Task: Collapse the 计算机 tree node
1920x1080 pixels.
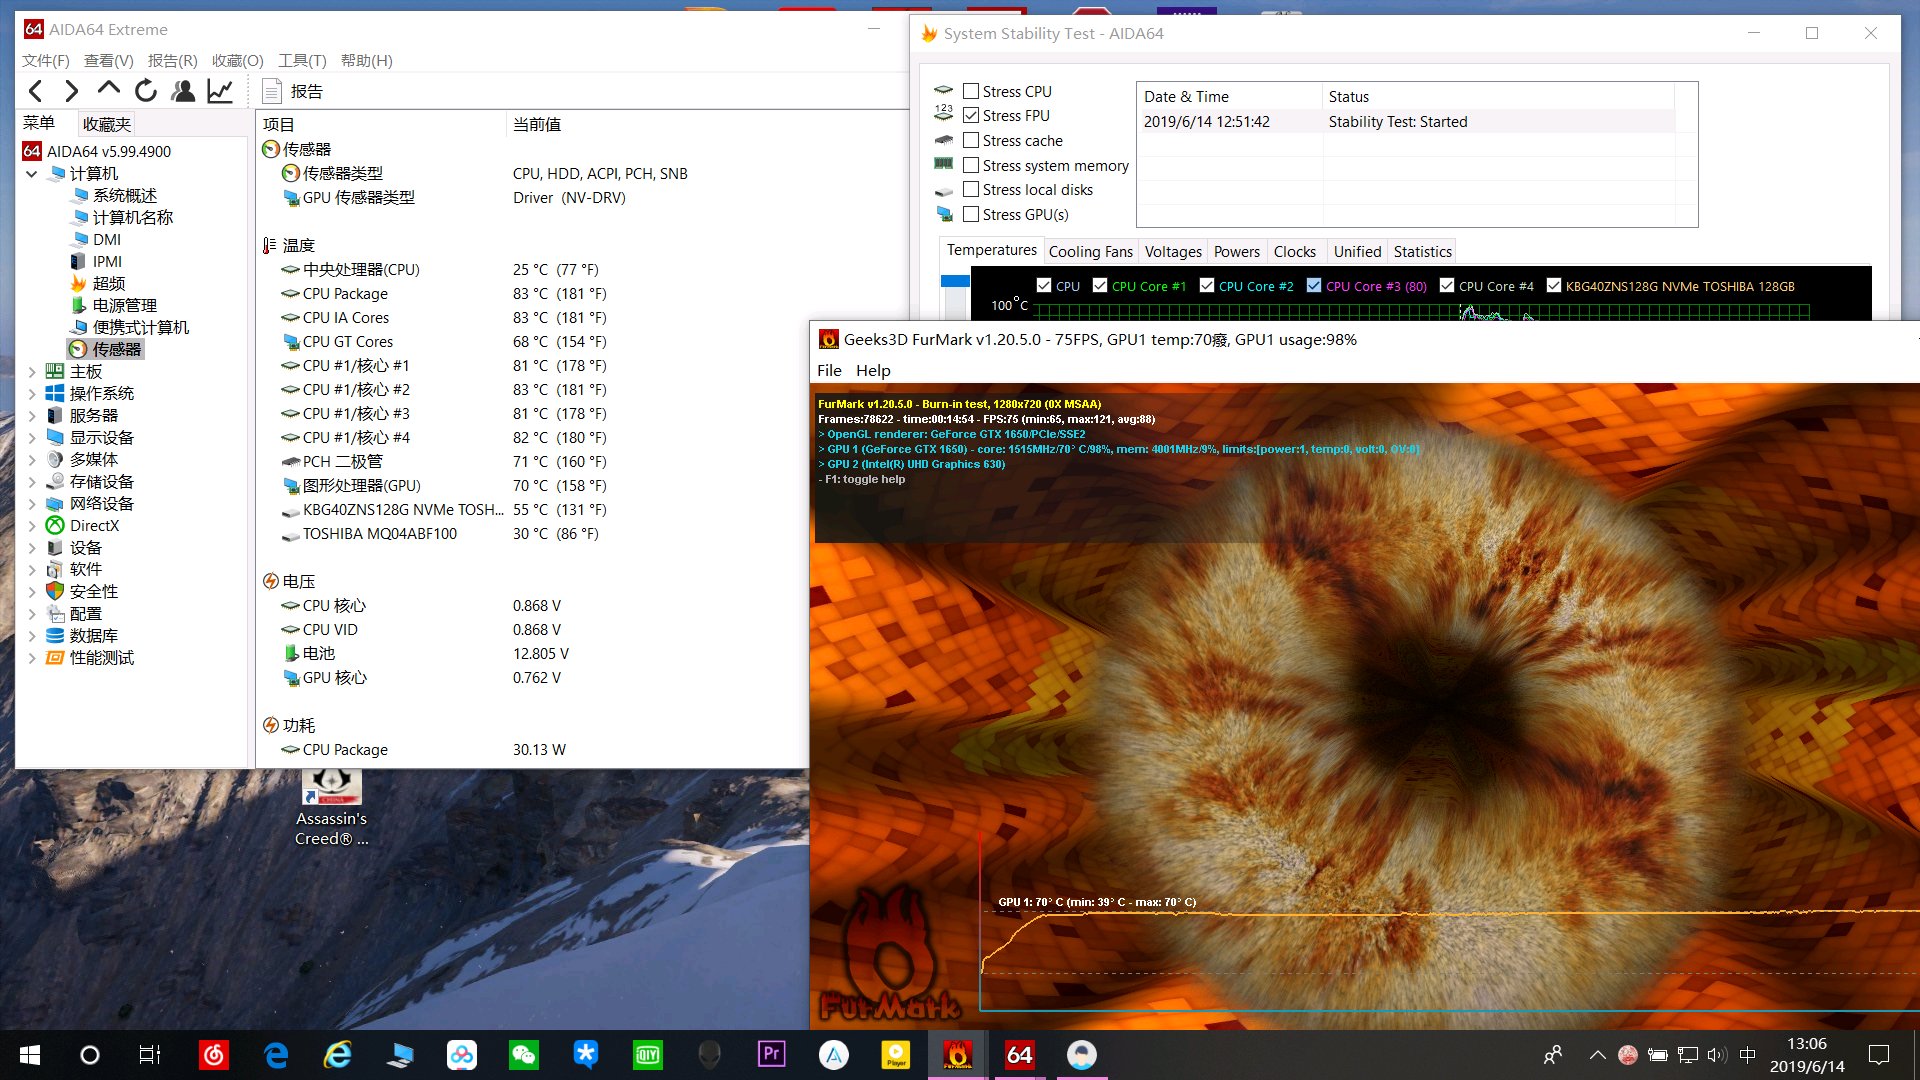Action: pyautogui.click(x=32, y=174)
